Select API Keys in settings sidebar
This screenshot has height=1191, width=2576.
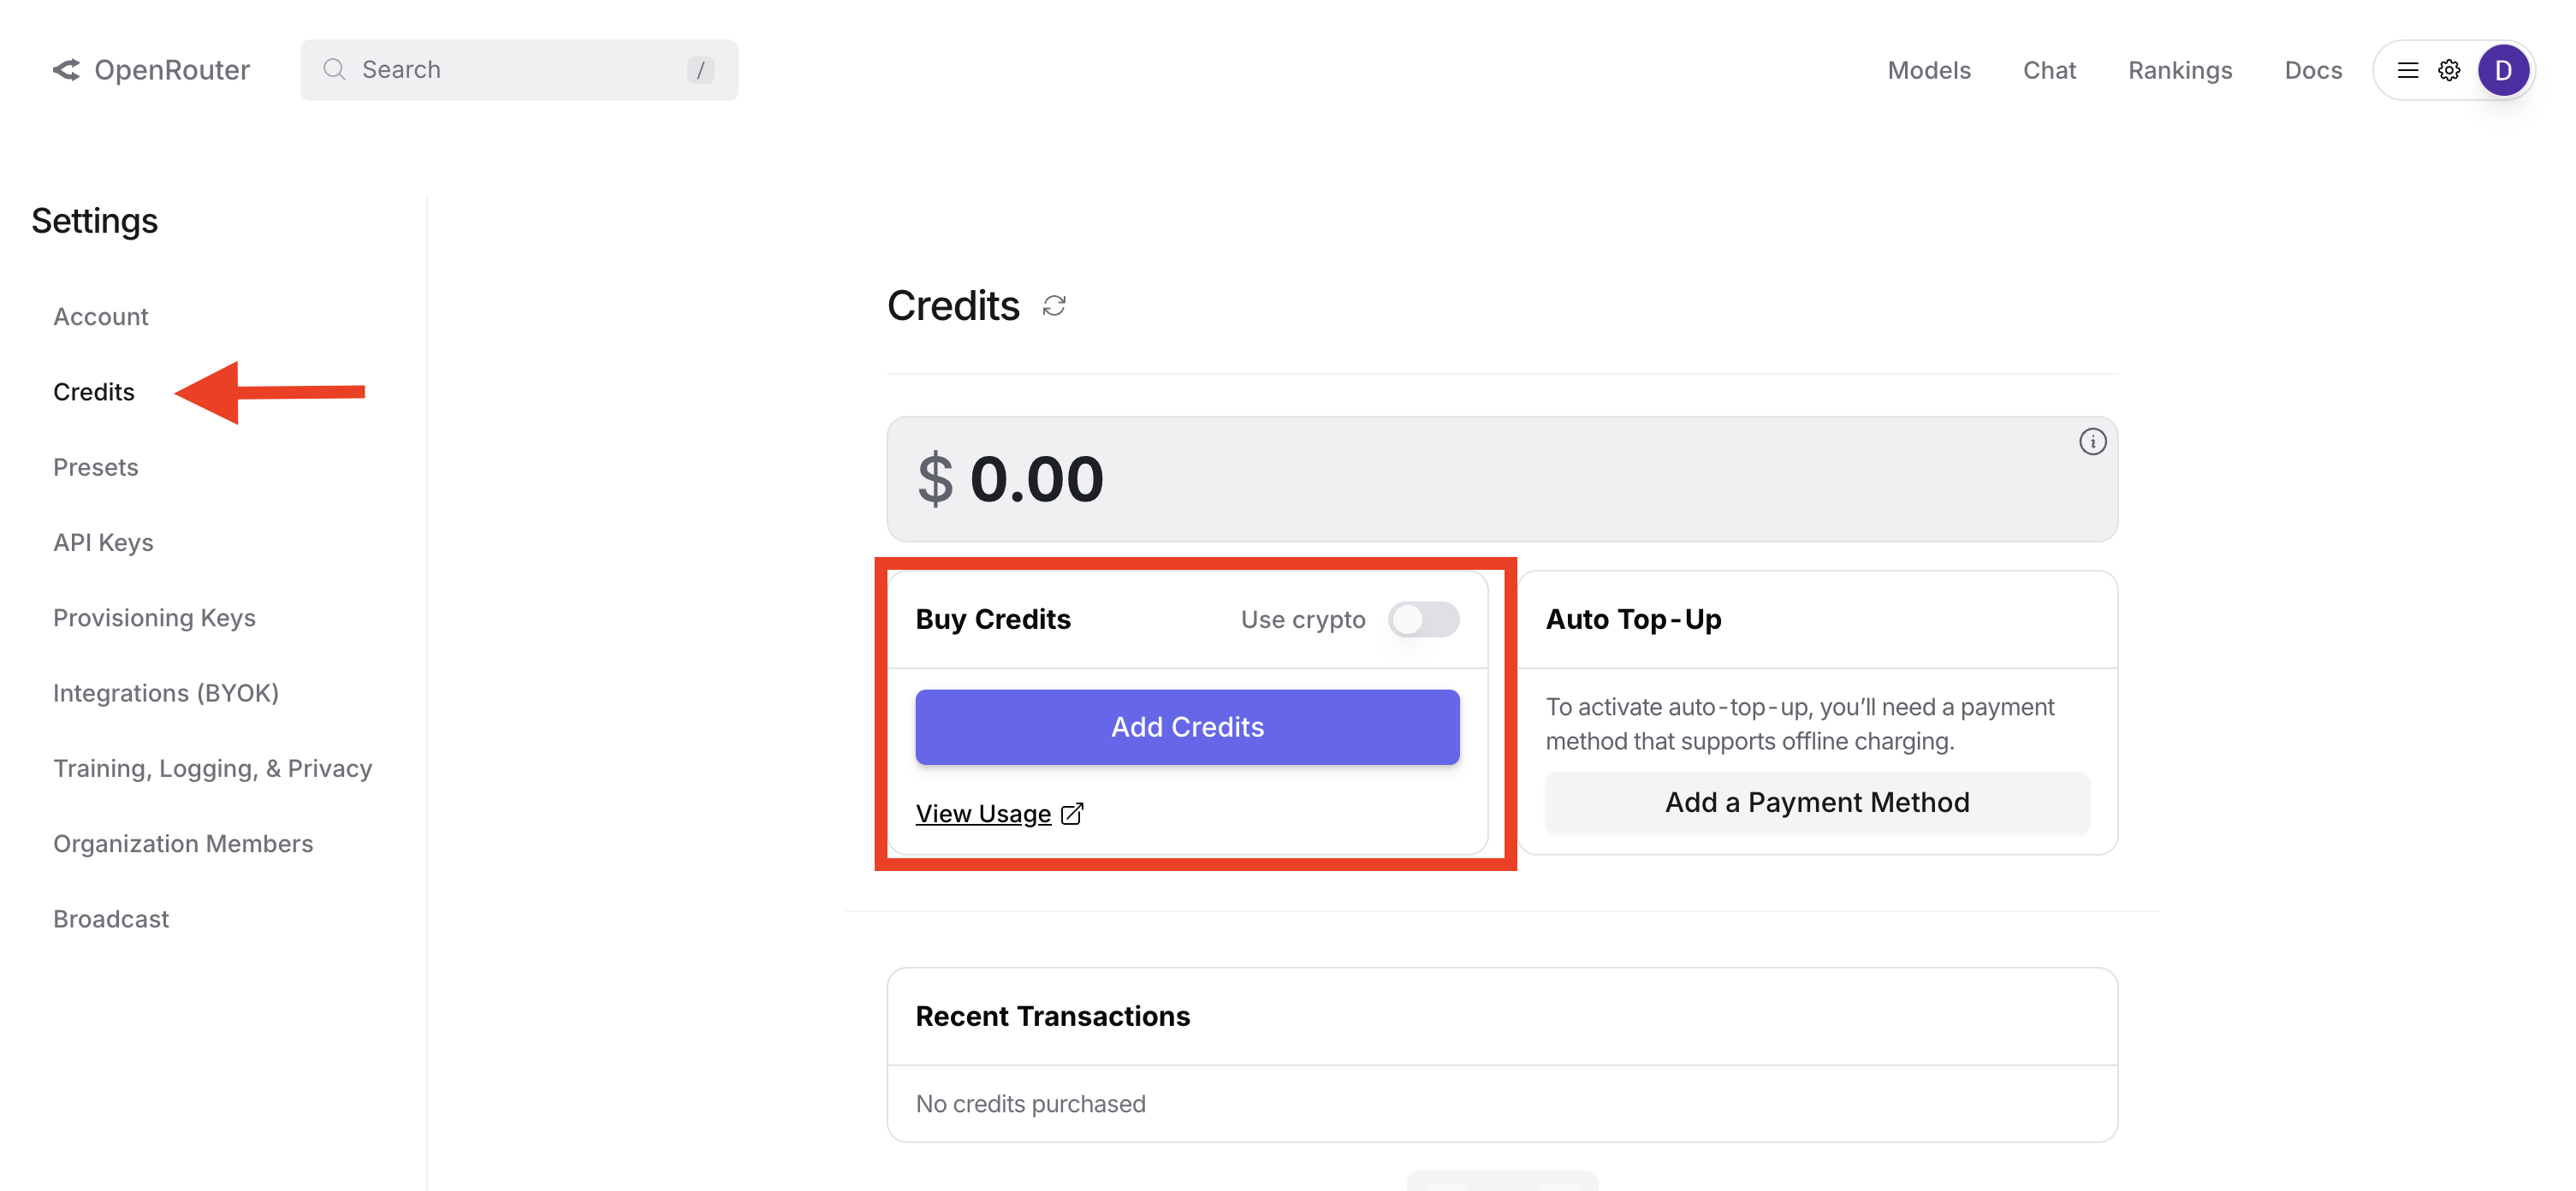point(103,542)
